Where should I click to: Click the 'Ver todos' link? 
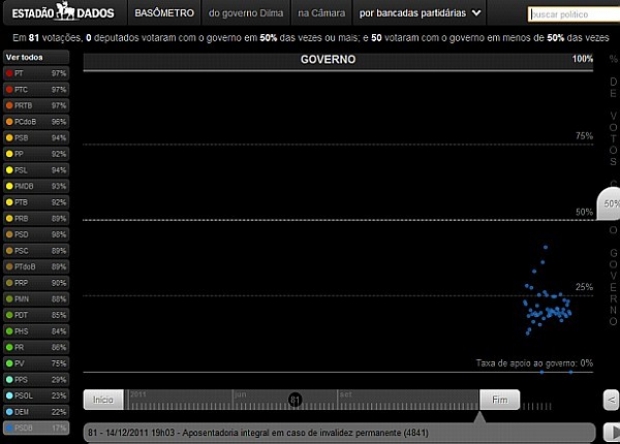coord(24,57)
